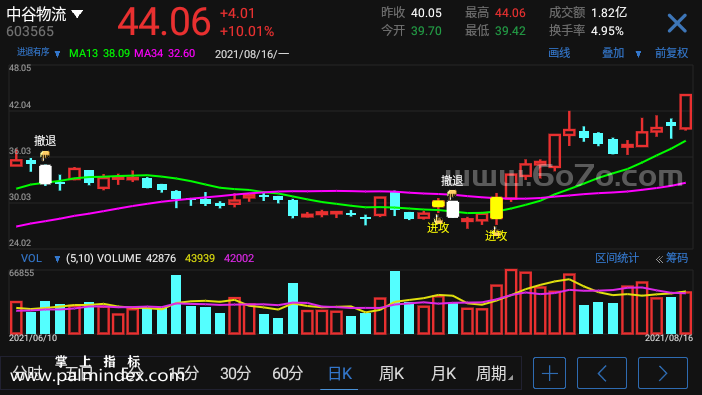
Task: Expand the 筹码 chip distribution panel
Action: click(672, 258)
